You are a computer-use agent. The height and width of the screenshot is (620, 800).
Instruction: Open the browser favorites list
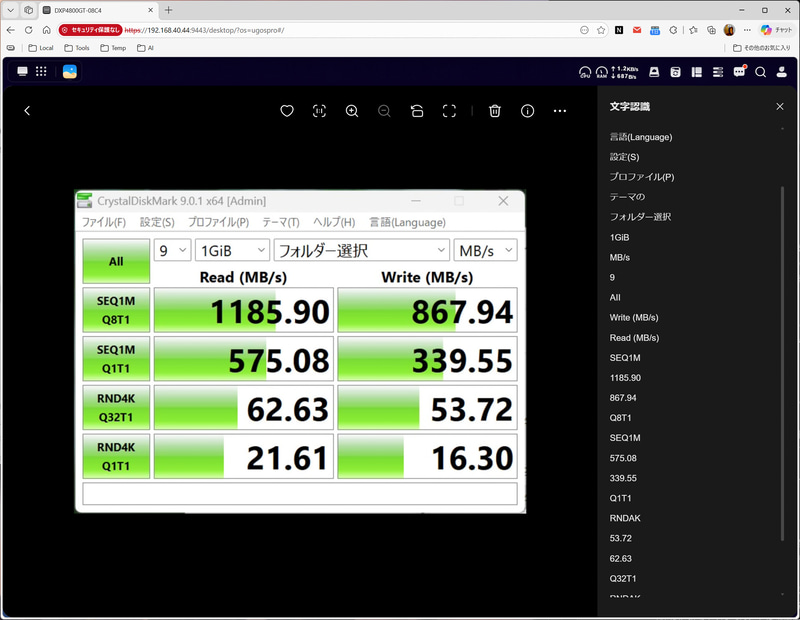[x=693, y=30]
